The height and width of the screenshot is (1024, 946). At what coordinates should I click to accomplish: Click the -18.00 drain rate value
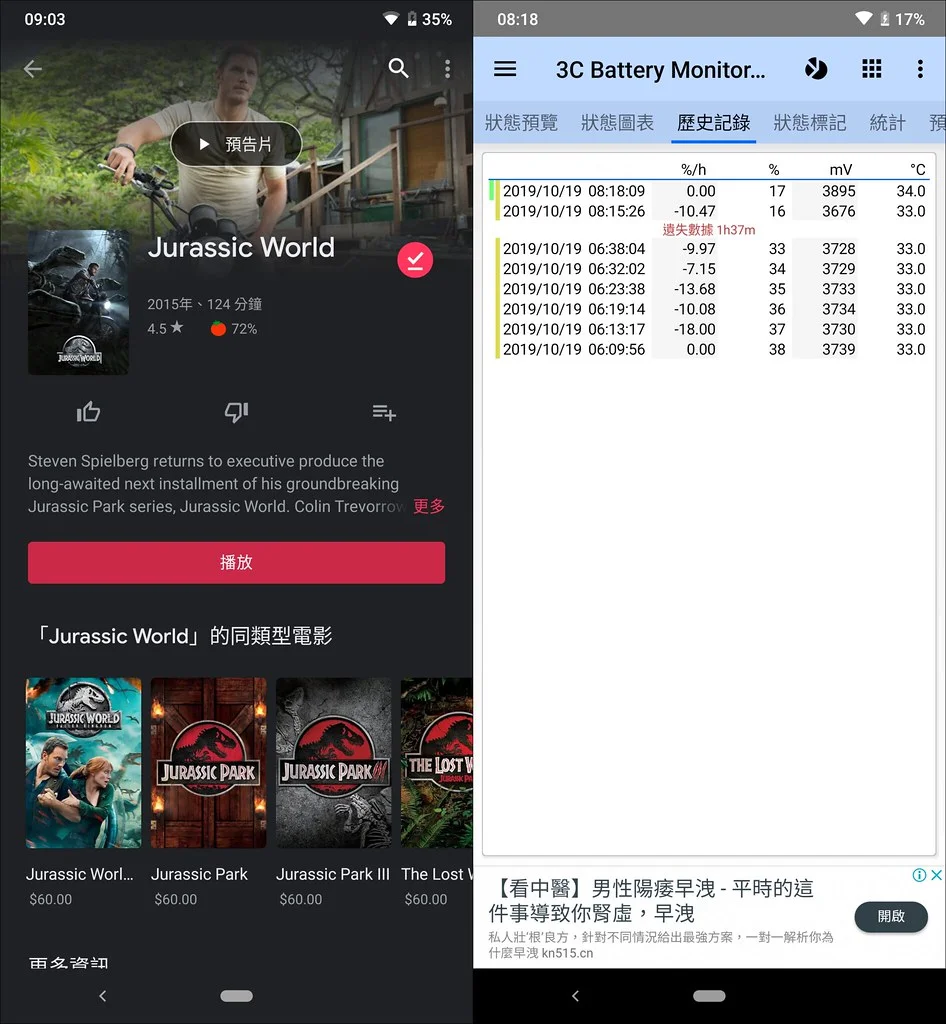click(695, 330)
